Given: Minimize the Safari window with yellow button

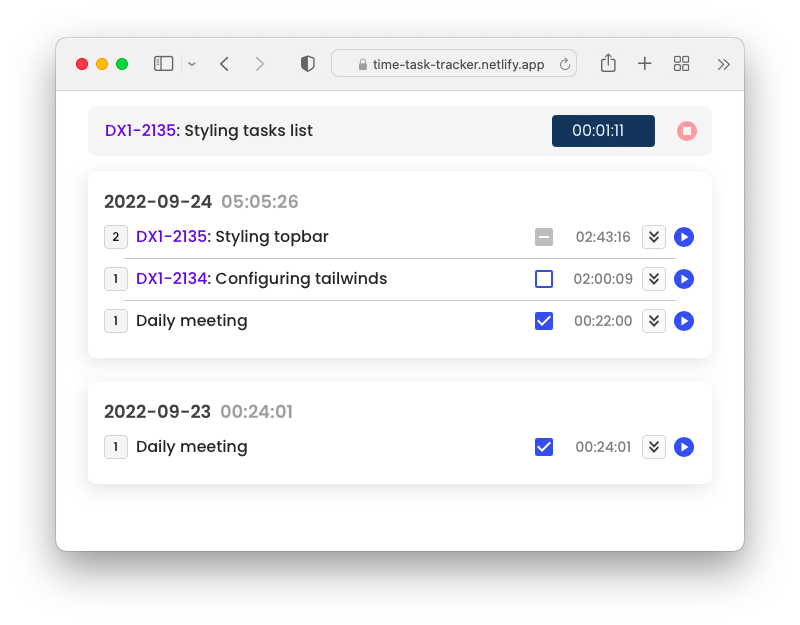Looking at the screenshot, I should click(102, 64).
